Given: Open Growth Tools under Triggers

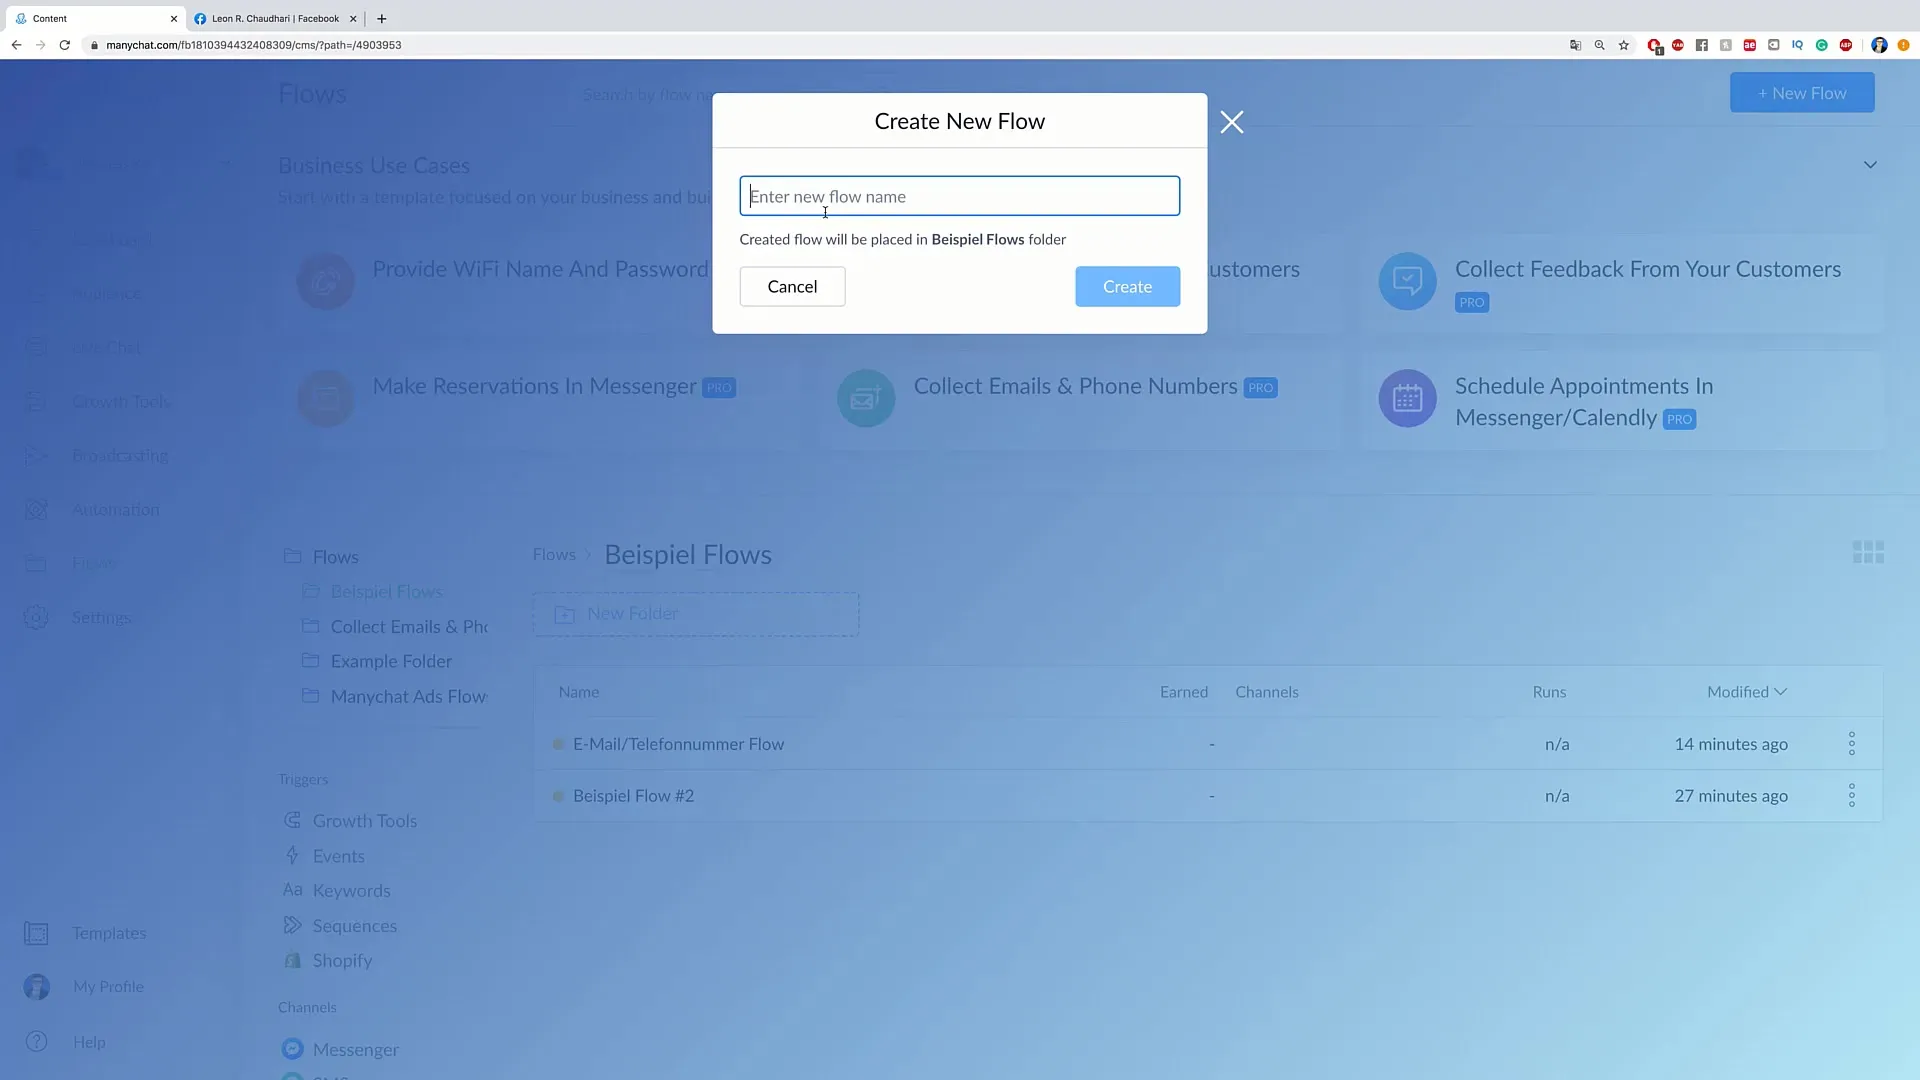Looking at the screenshot, I should [364, 821].
